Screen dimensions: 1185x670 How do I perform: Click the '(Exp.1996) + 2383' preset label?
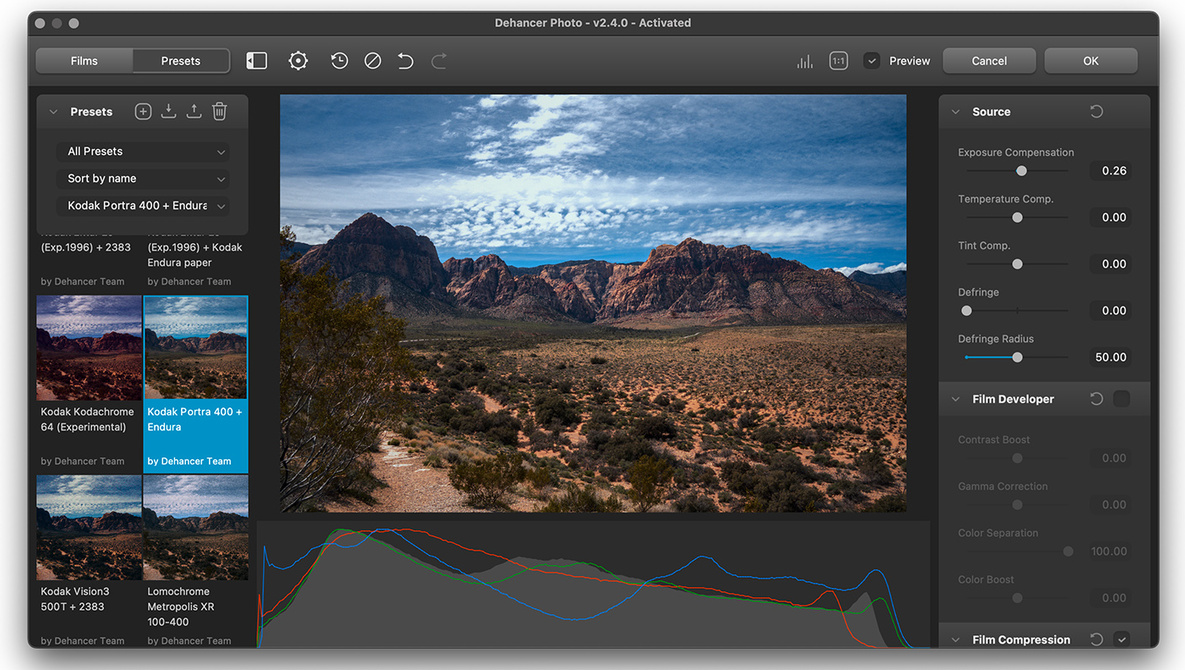[85, 247]
